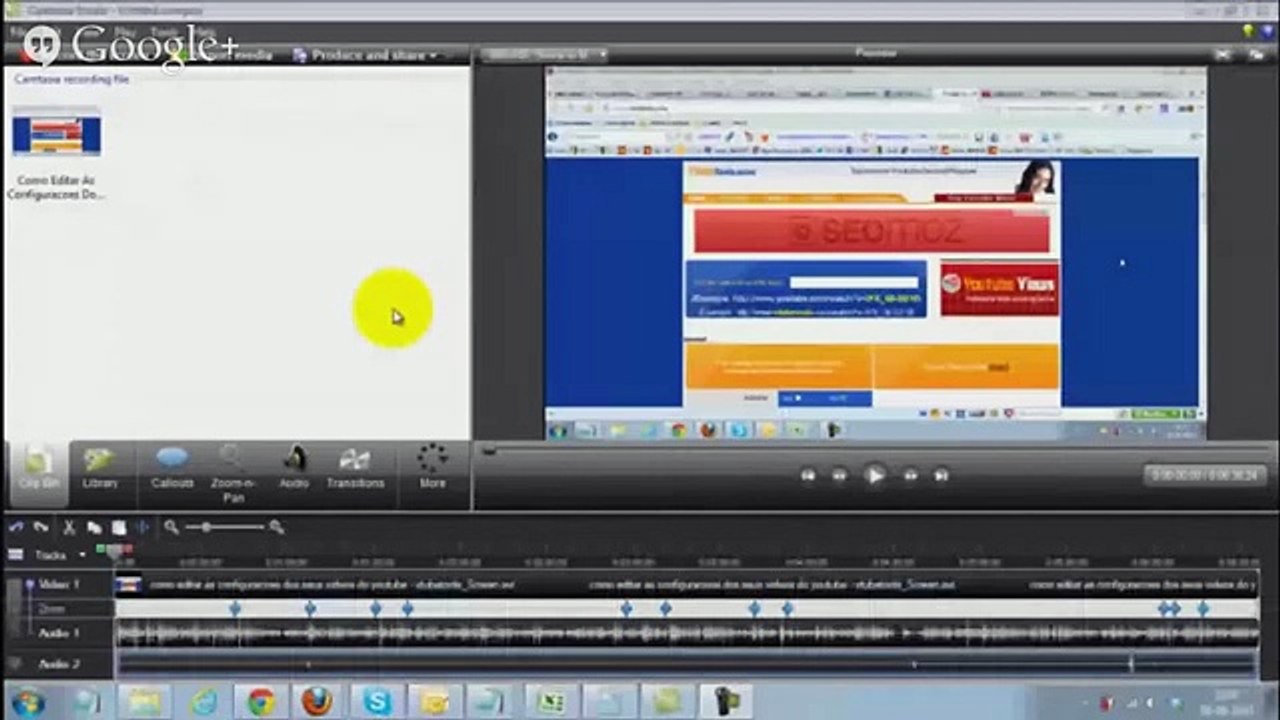
Task: Jump to the previous clip in the preview
Action: coord(808,476)
